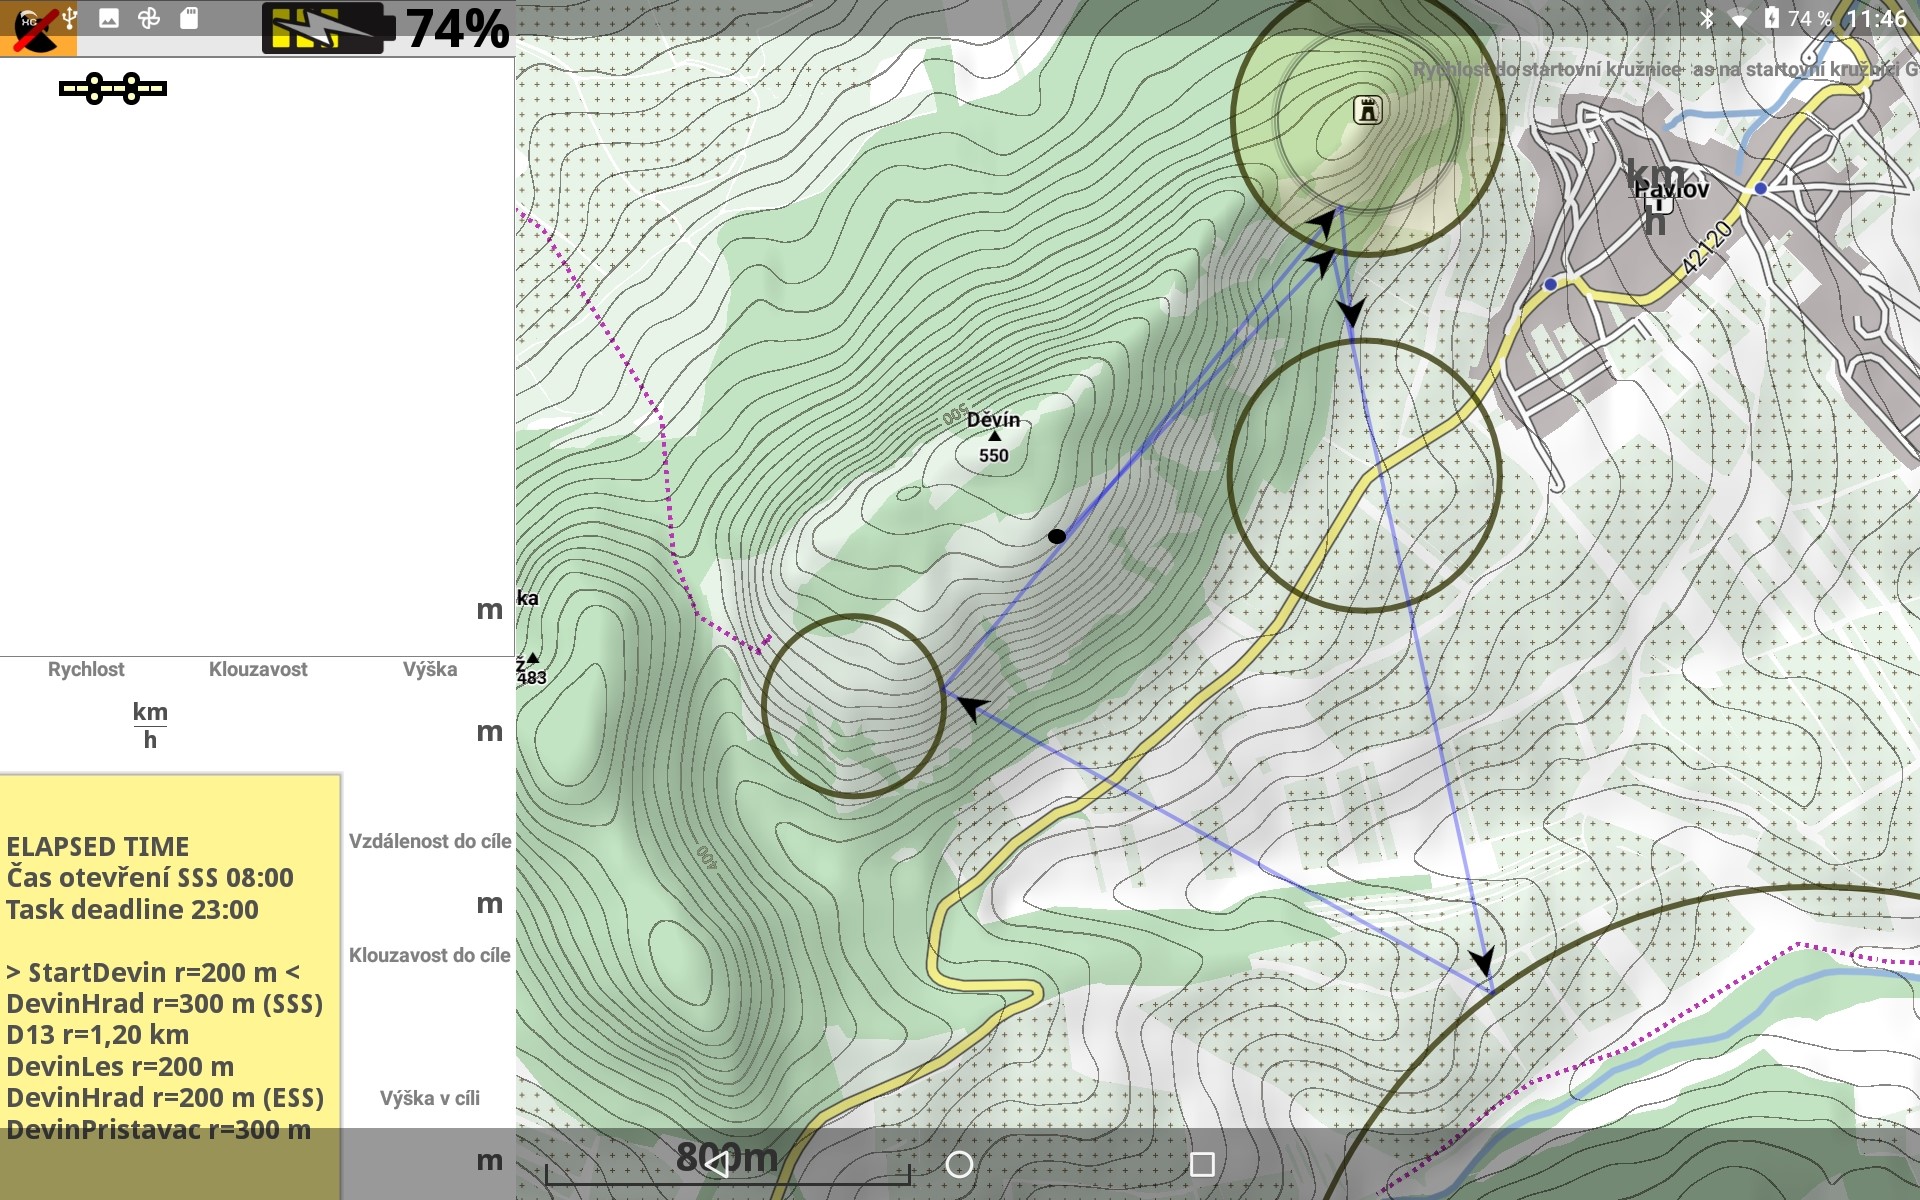Tap the black pilot position dot
Screen dimensions: 1920x1200
(x=1057, y=537)
